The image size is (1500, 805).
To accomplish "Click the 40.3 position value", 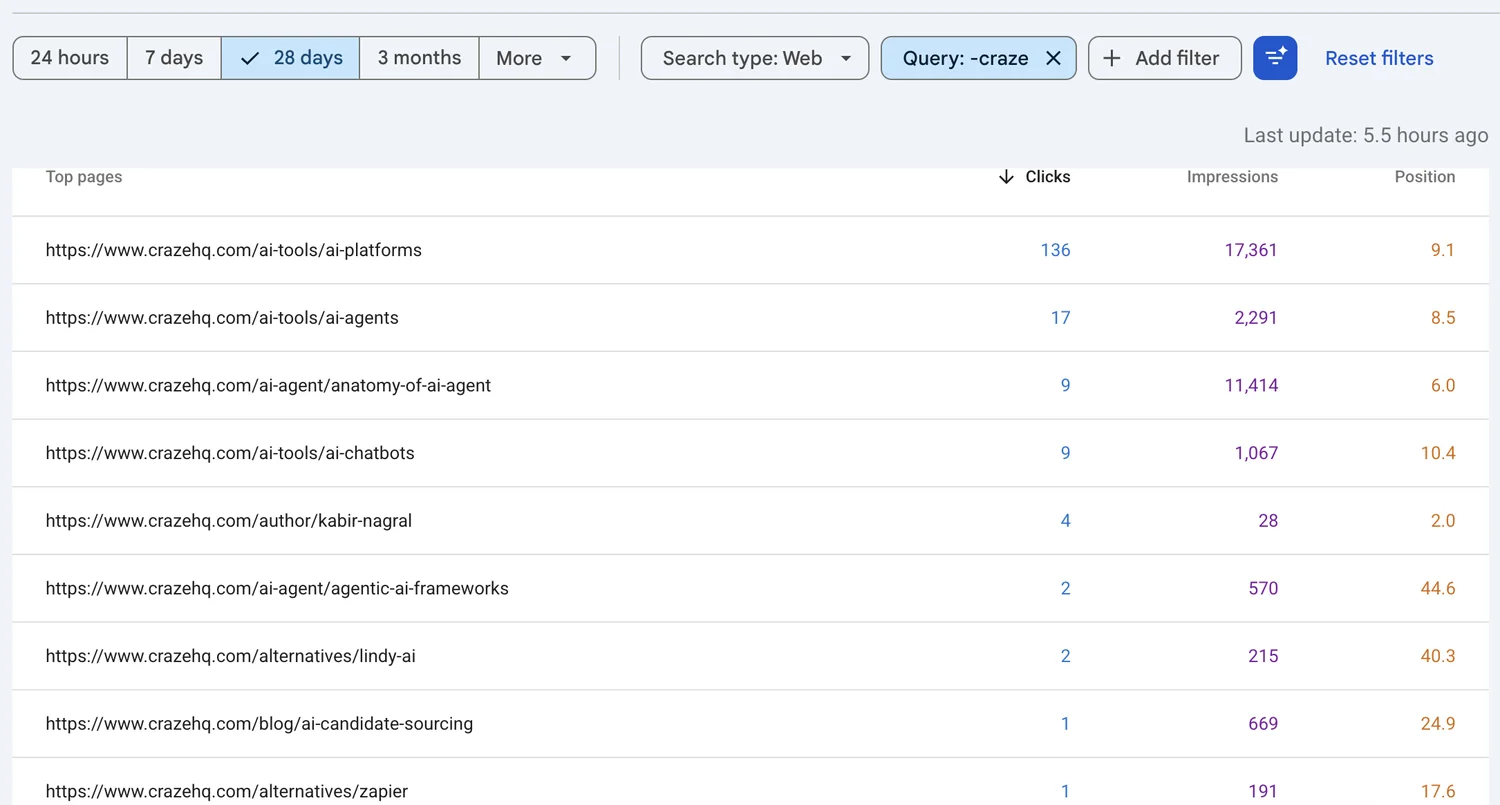I will tap(1438, 657).
